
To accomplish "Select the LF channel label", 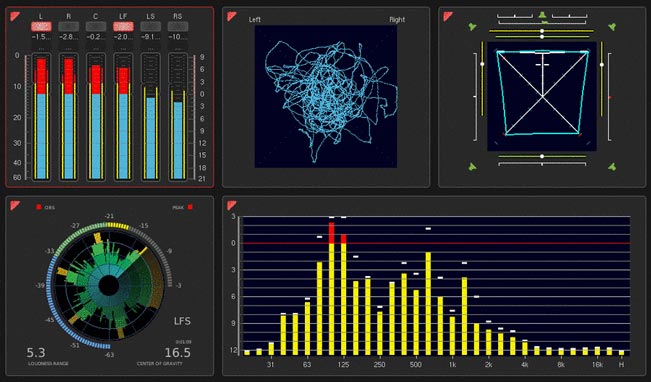I will point(123,17).
